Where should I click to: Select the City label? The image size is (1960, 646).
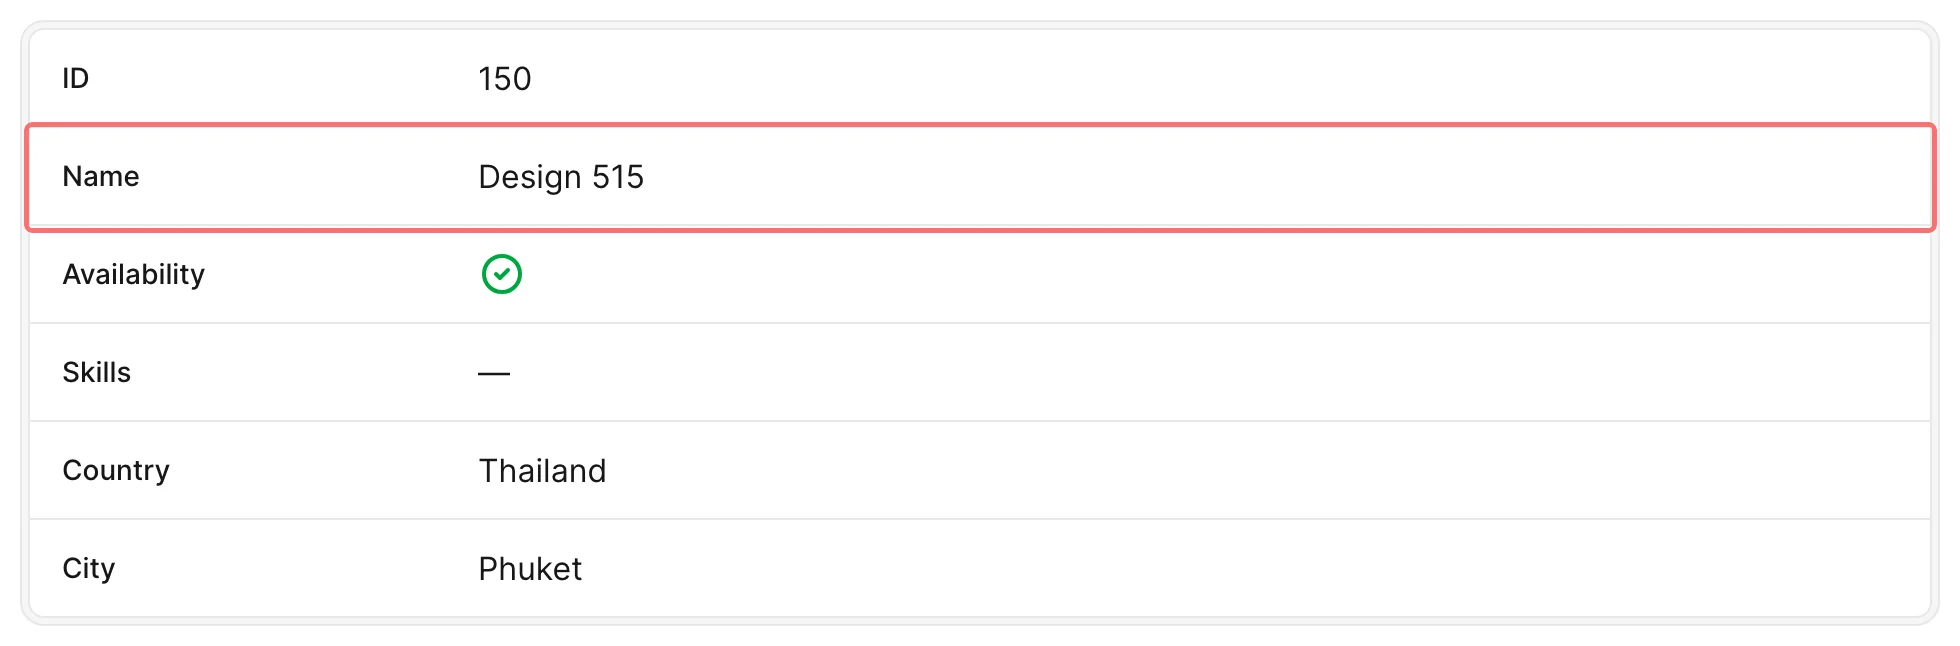point(89,568)
